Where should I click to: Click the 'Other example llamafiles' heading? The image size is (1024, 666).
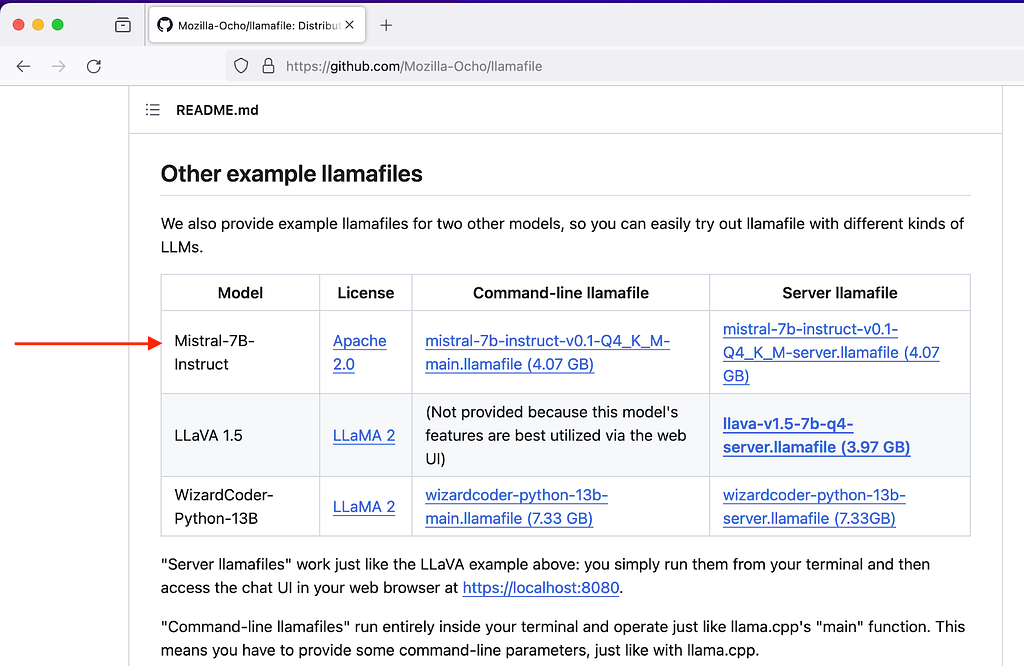point(291,174)
